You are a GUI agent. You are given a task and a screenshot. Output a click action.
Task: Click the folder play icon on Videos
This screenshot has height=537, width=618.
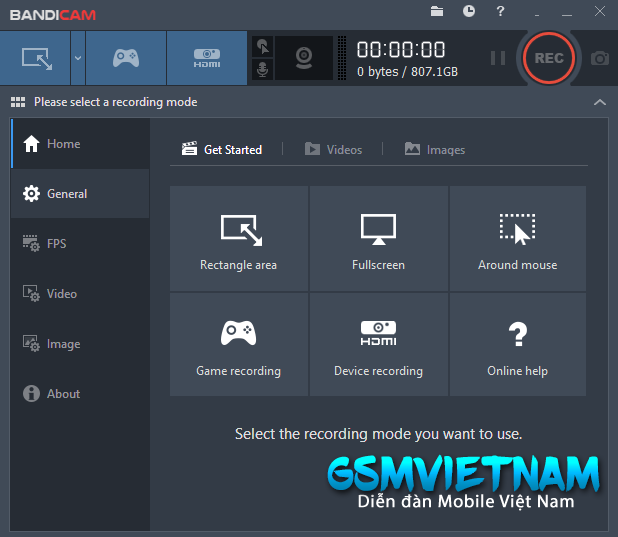point(313,149)
